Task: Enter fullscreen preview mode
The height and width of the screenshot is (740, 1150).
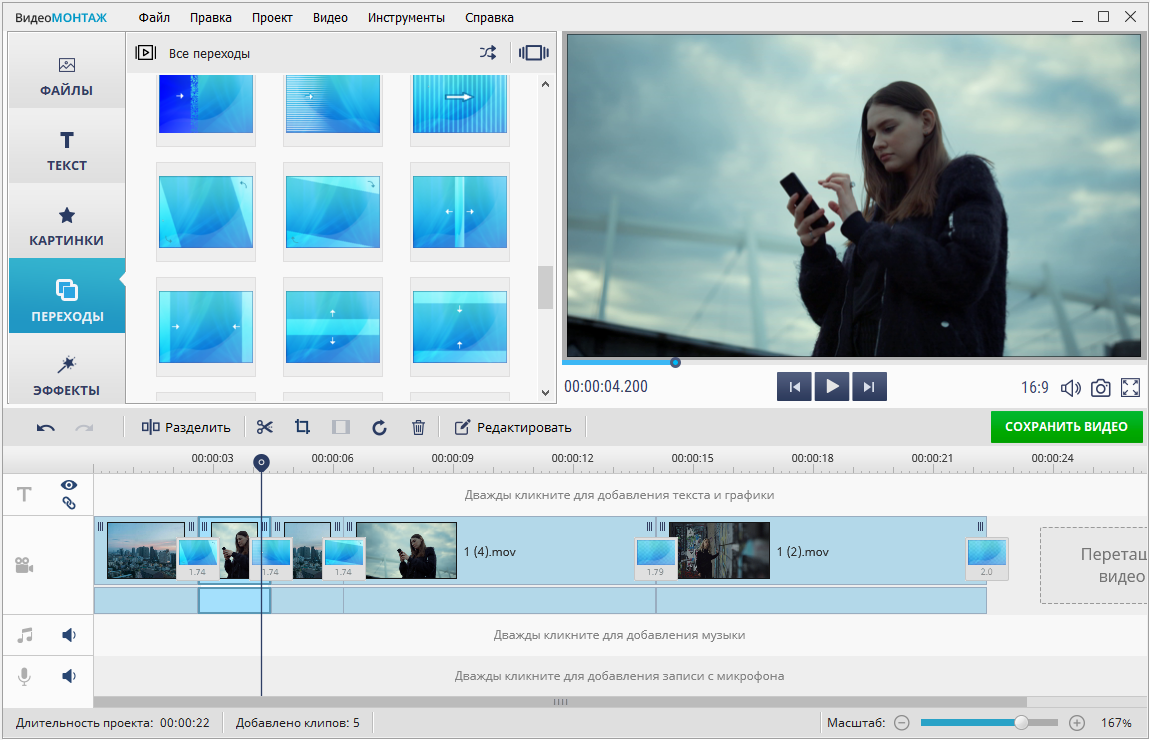Action: (1130, 387)
